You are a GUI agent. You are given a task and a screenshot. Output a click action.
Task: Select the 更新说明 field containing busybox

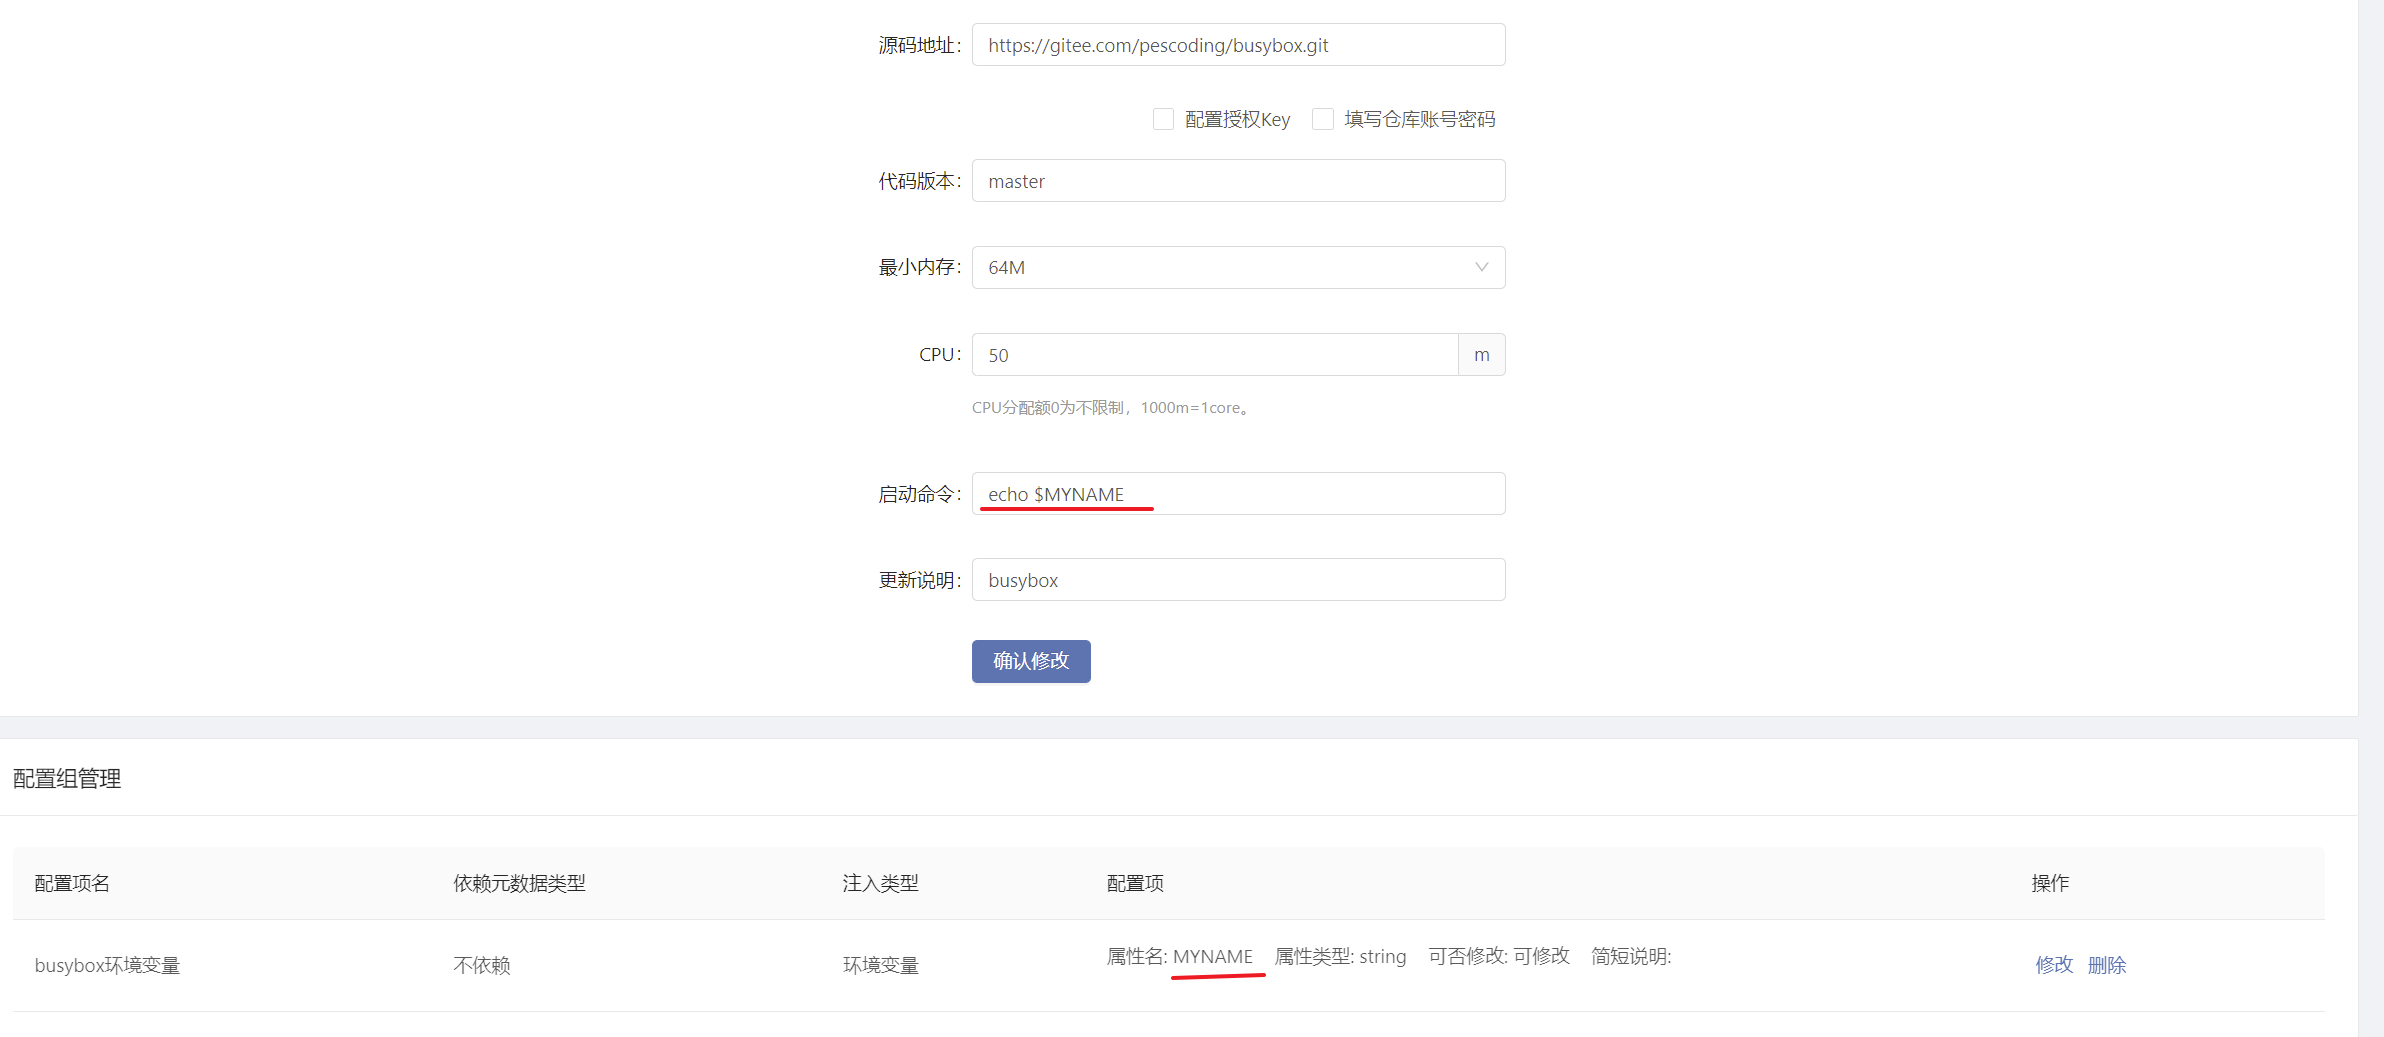click(x=1237, y=579)
